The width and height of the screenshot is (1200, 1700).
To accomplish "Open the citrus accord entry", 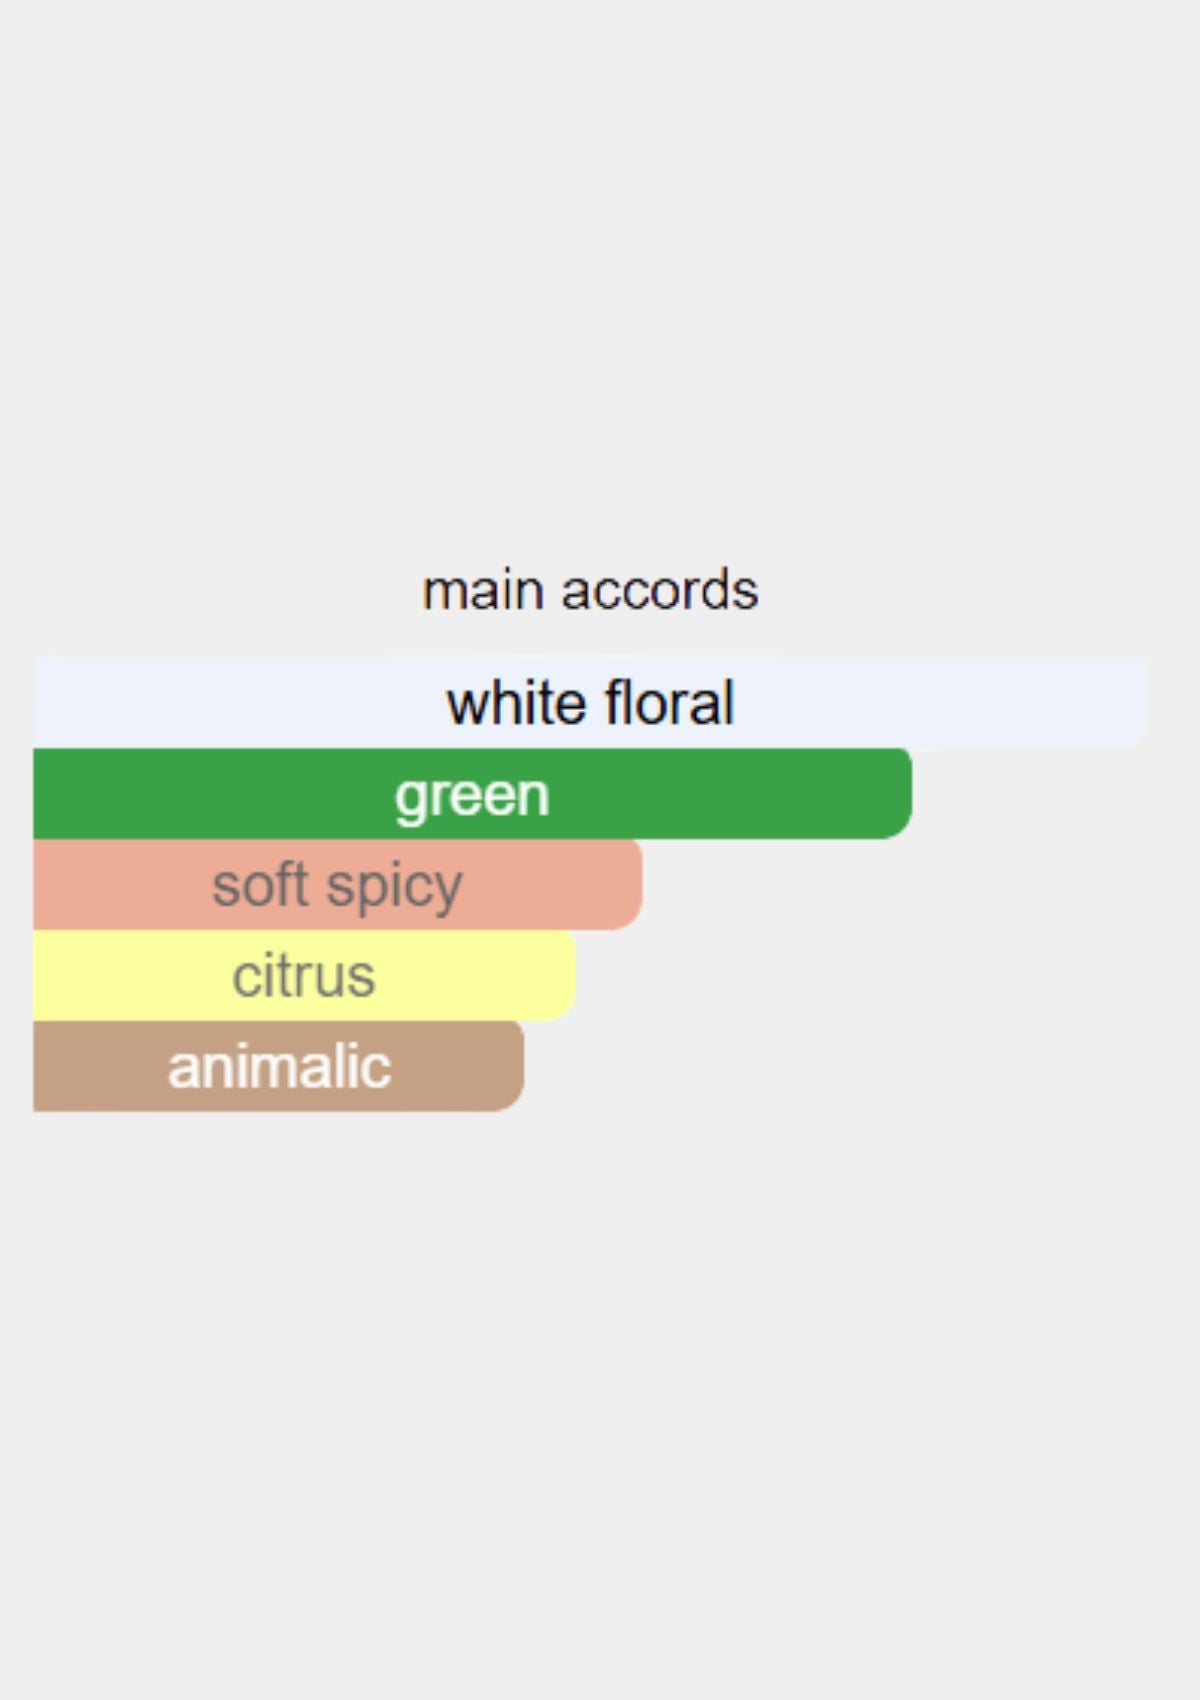I will point(304,976).
